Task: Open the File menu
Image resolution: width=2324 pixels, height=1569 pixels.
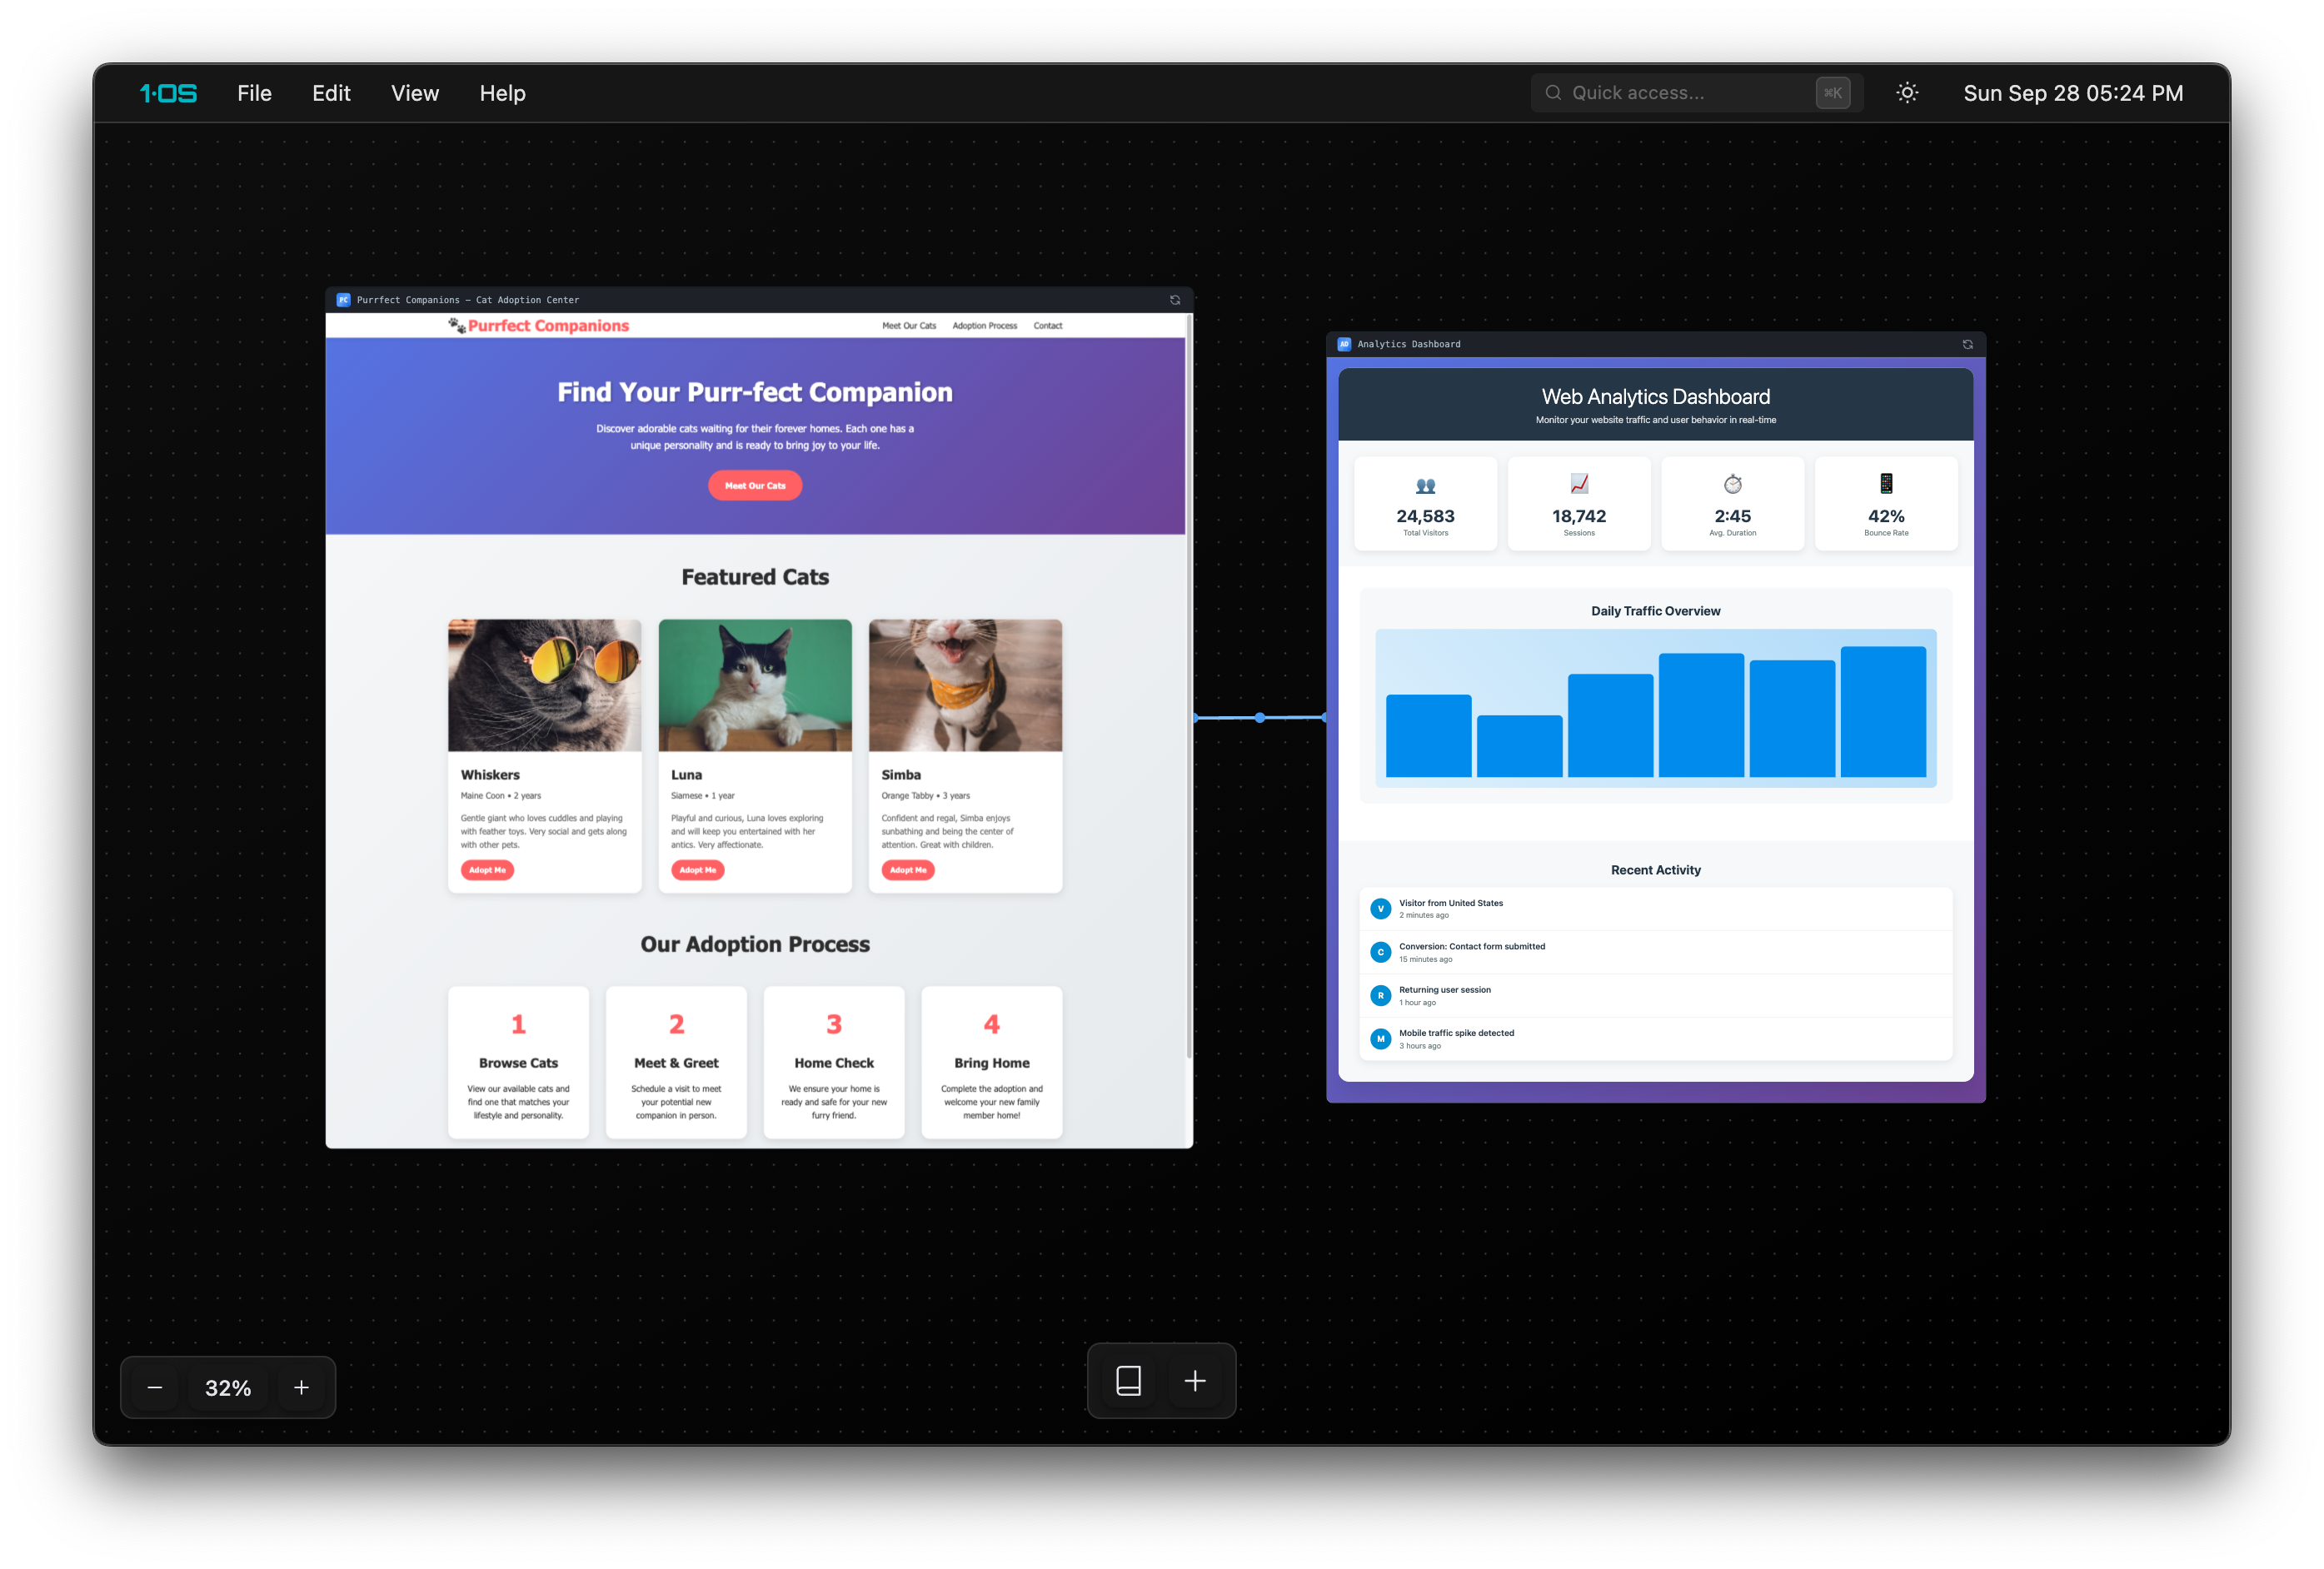Action: pos(254,93)
